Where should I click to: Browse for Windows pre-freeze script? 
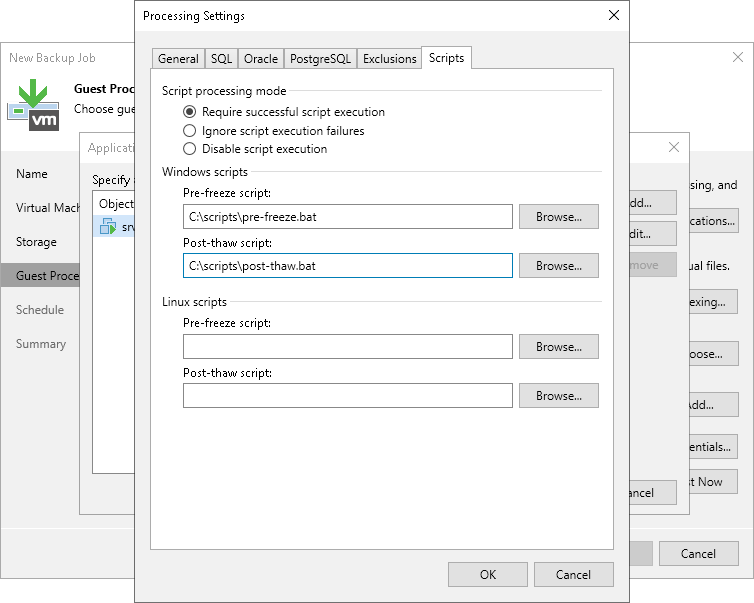[558, 217]
